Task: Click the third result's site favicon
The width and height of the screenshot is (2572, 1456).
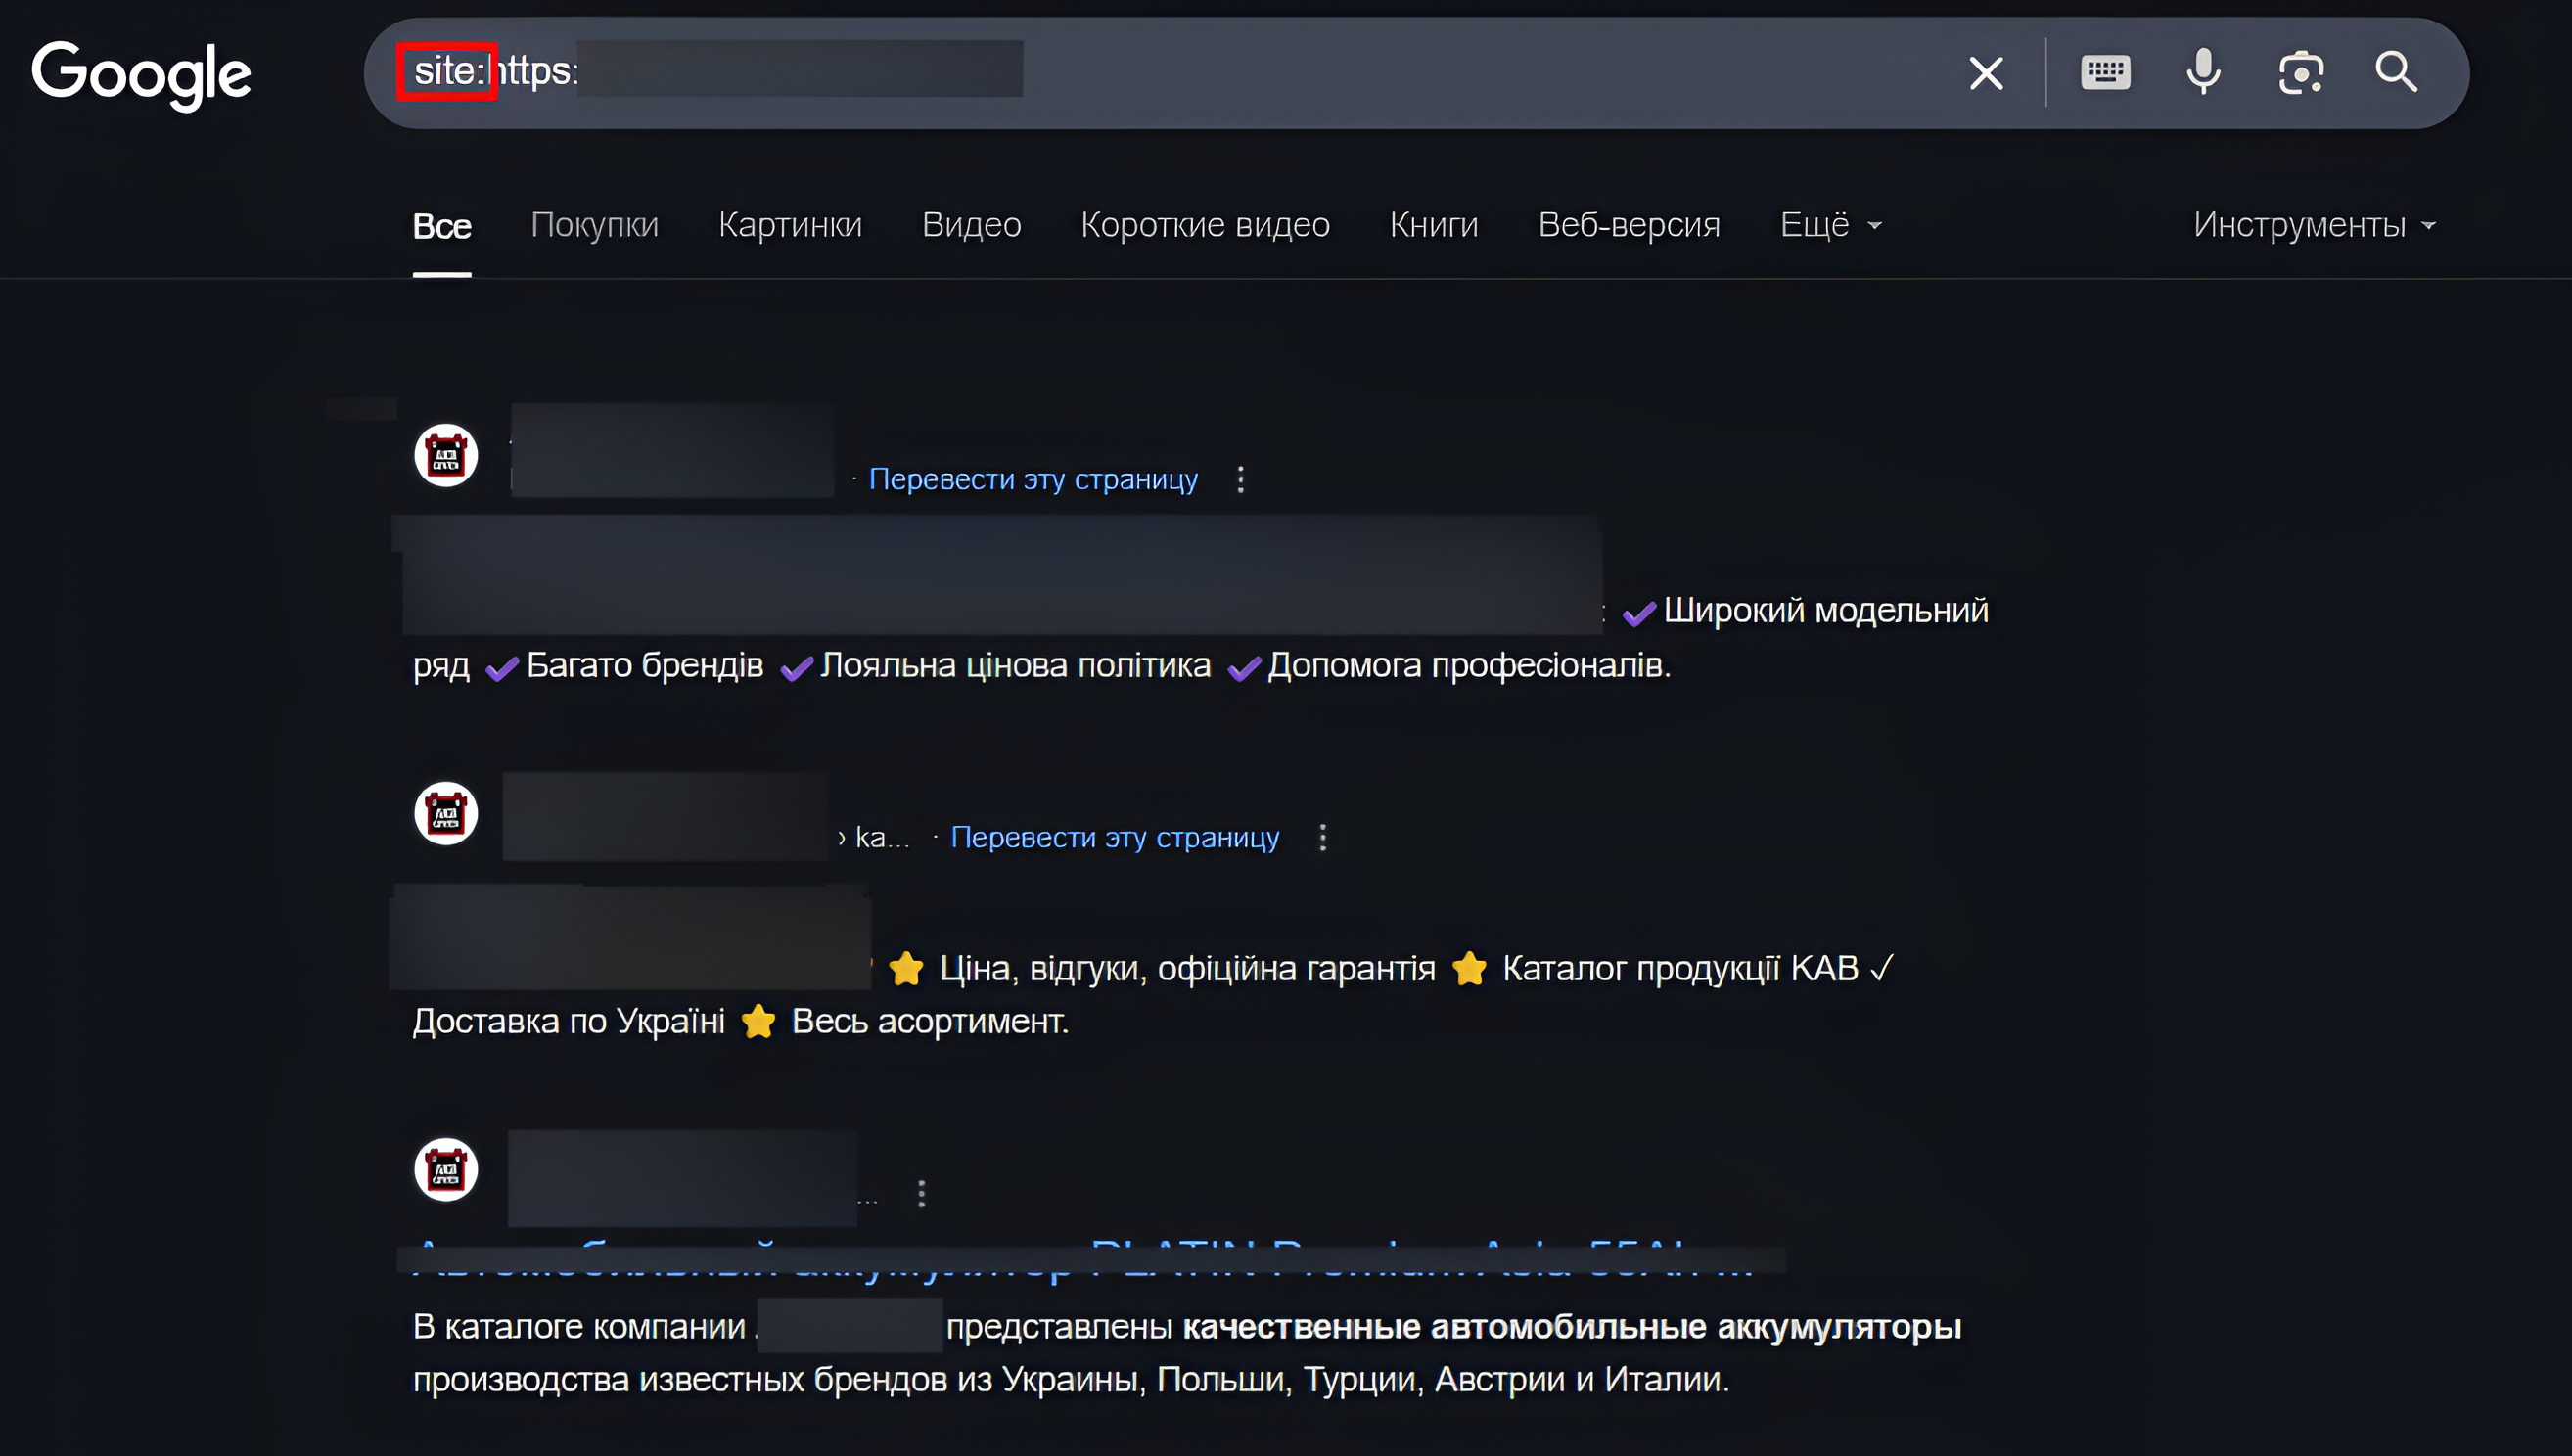Action: (446, 1169)
